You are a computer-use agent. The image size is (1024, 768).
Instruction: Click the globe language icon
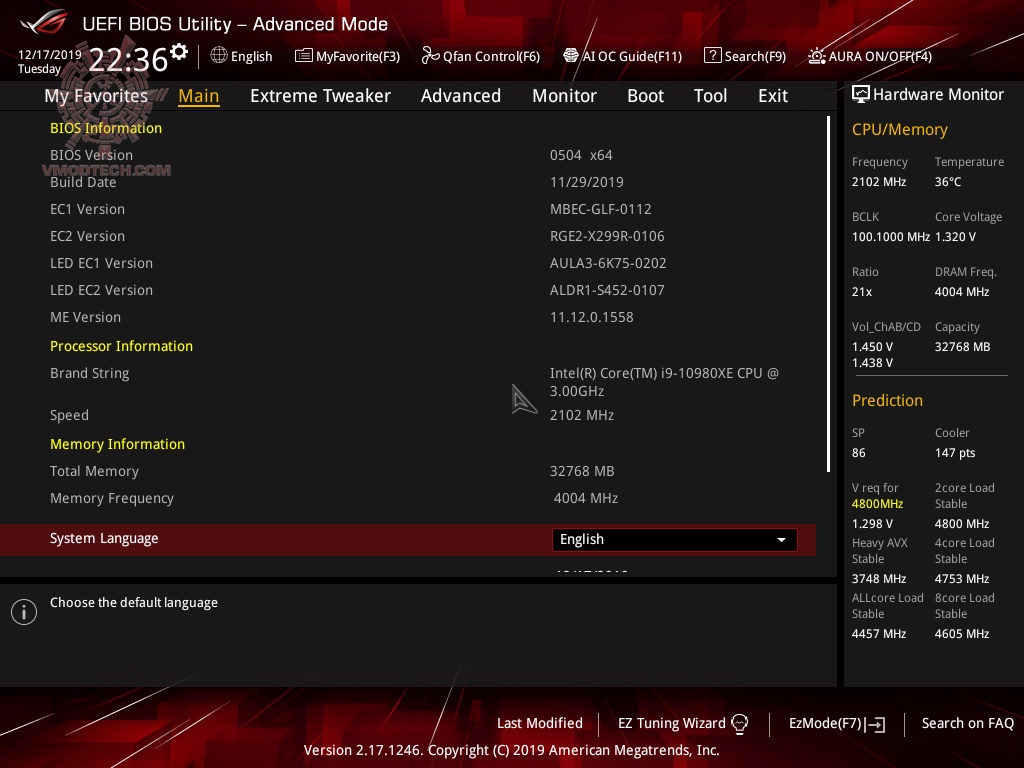pos(219,56)
